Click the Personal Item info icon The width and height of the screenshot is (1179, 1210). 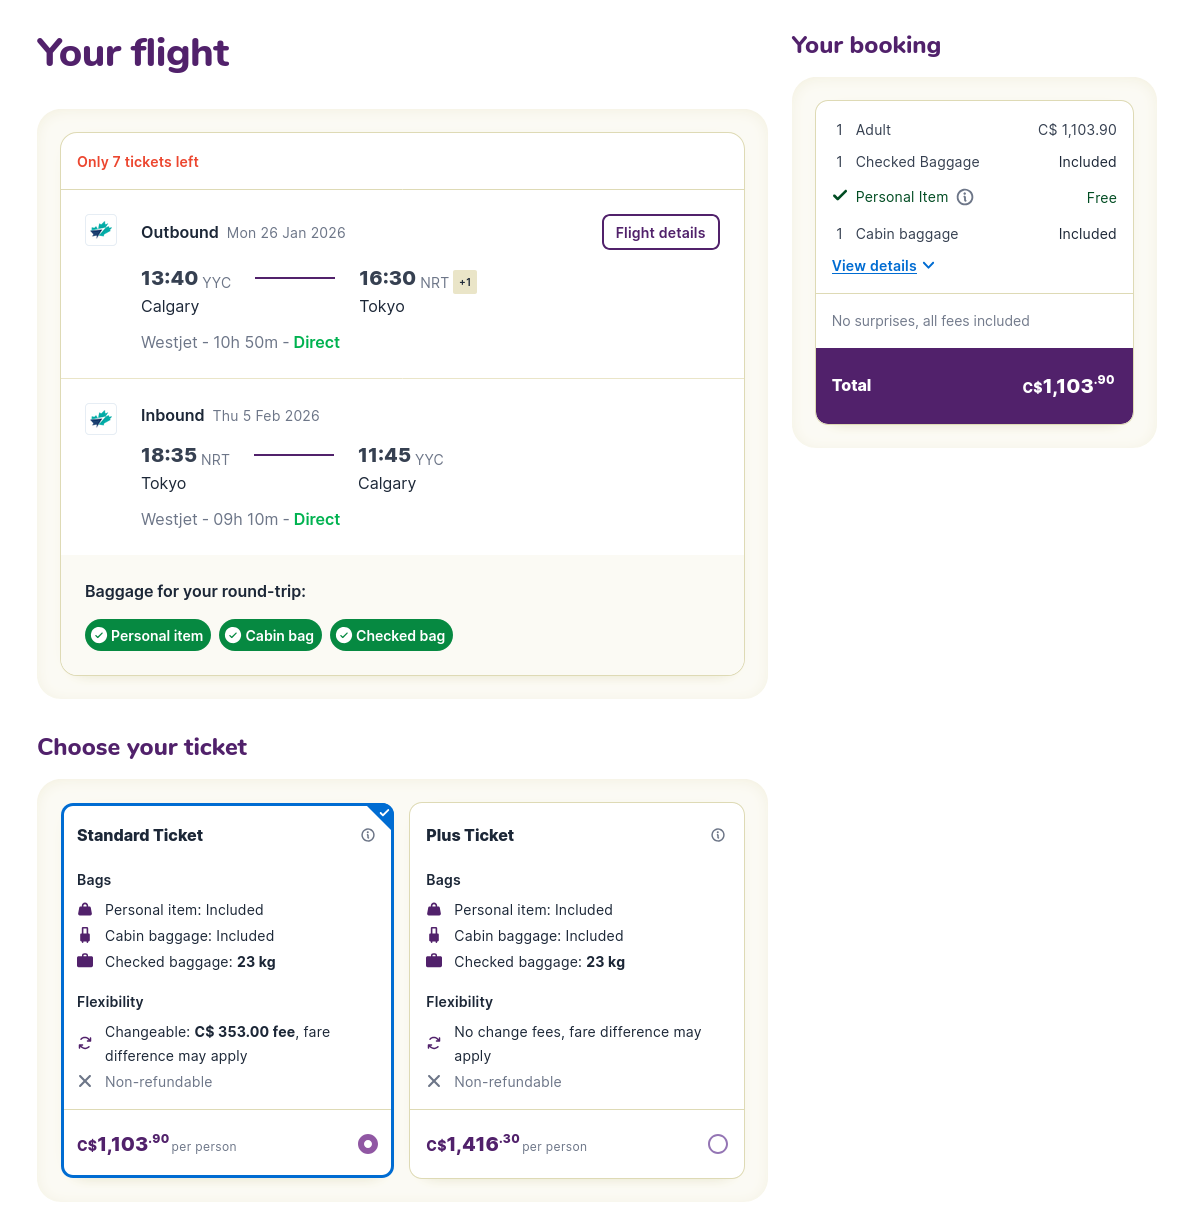pos(964,197)
